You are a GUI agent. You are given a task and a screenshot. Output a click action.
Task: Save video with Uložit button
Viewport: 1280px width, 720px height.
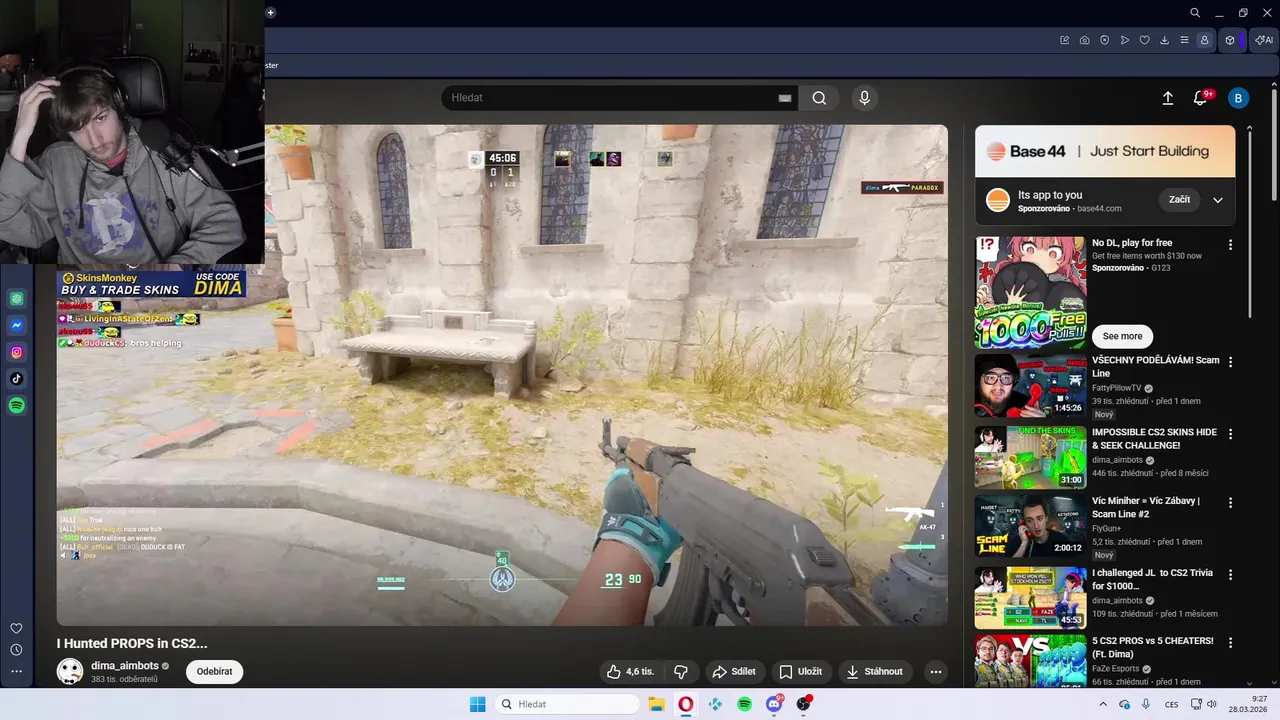[x=801, y=672]
